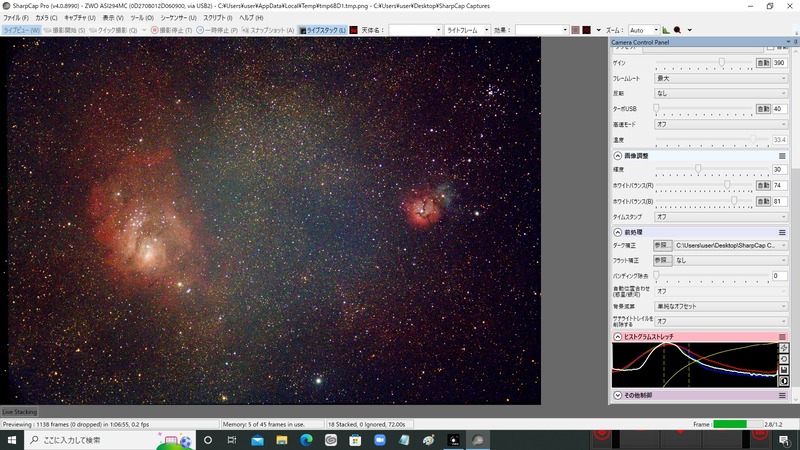Open the 背景減算 dropdown
This screenshot has width=800, height=450.
[x=721, y=306]
